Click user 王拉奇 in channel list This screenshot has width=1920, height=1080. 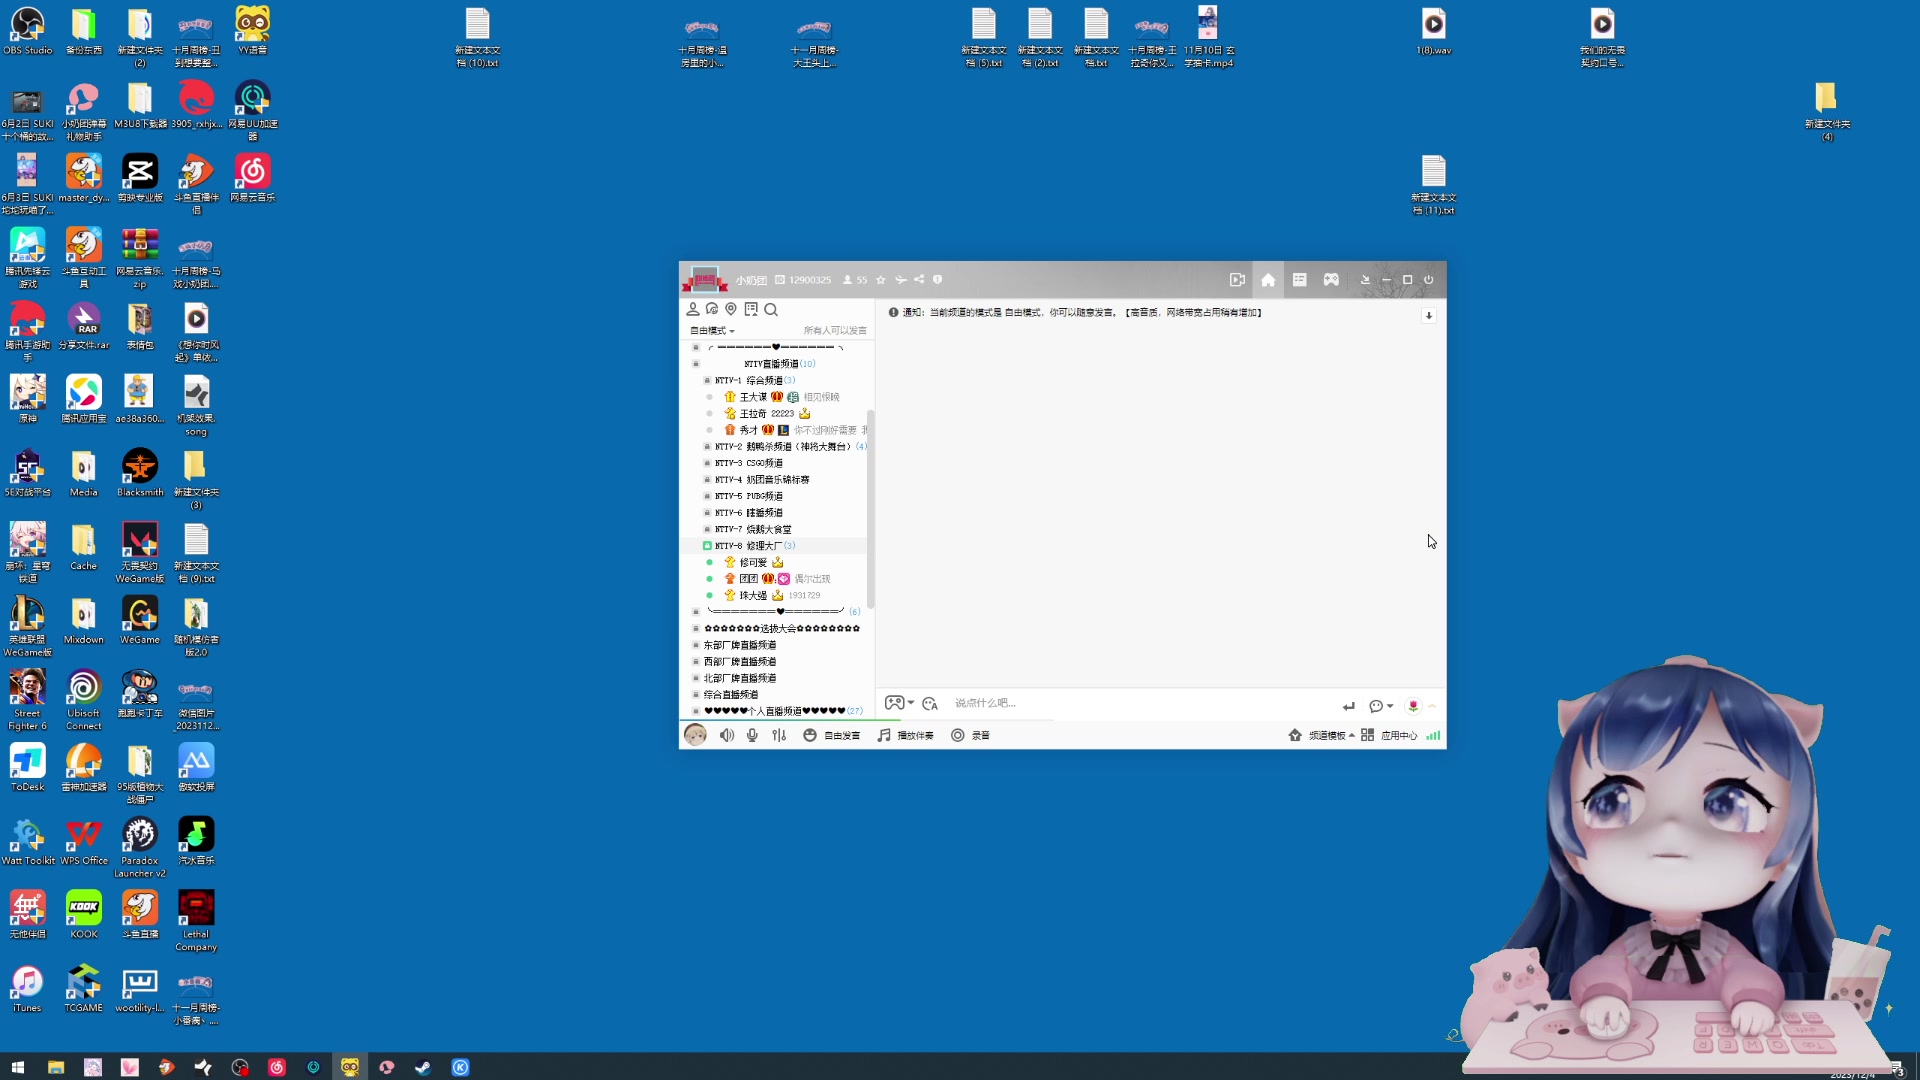point(753,414)
